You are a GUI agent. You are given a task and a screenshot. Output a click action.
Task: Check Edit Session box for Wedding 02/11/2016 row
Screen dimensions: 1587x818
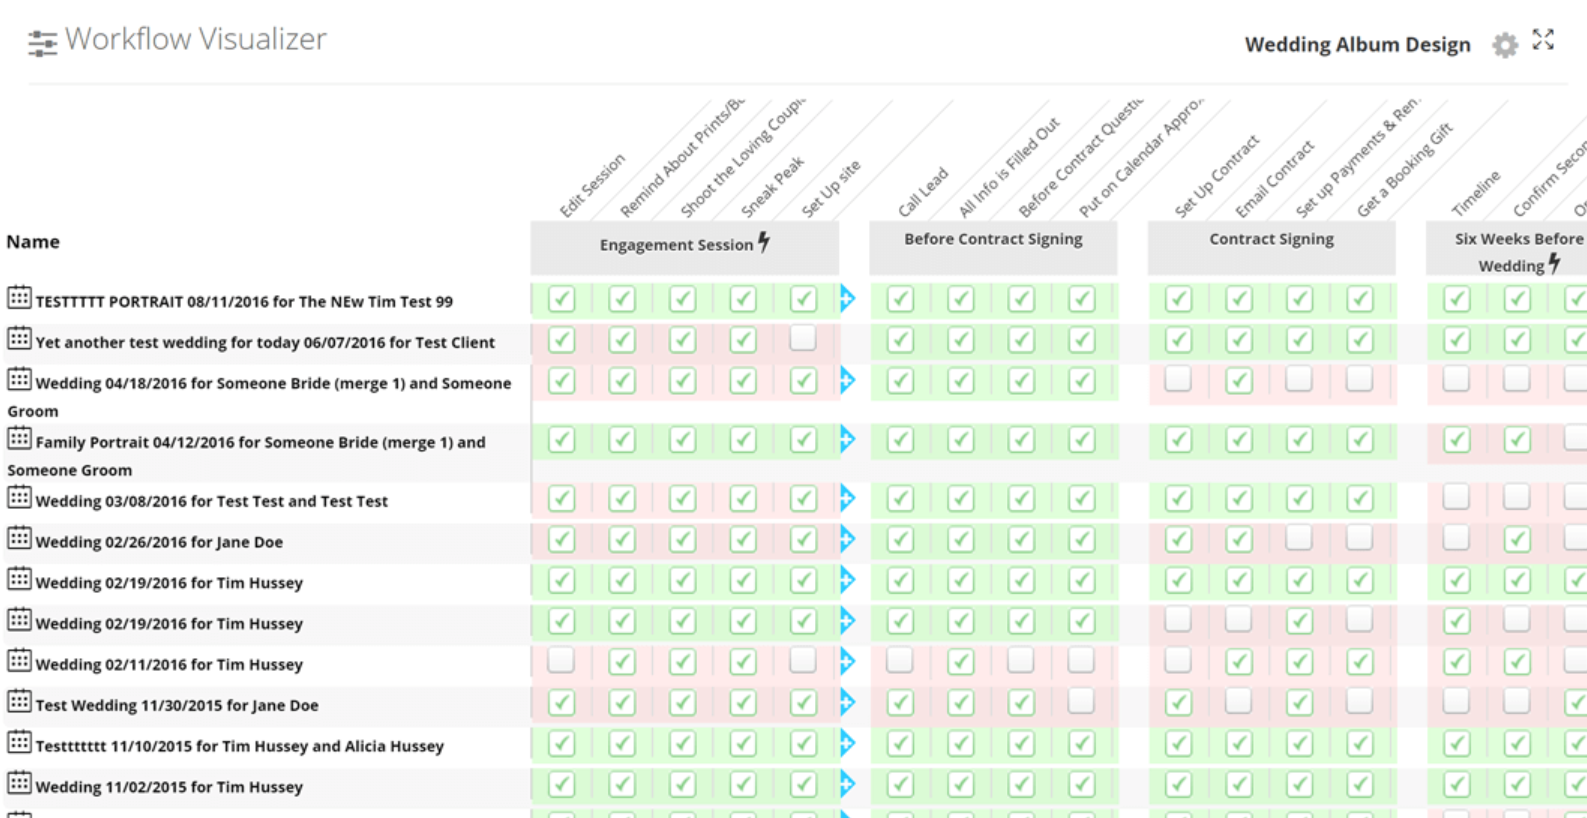point(561,660)
